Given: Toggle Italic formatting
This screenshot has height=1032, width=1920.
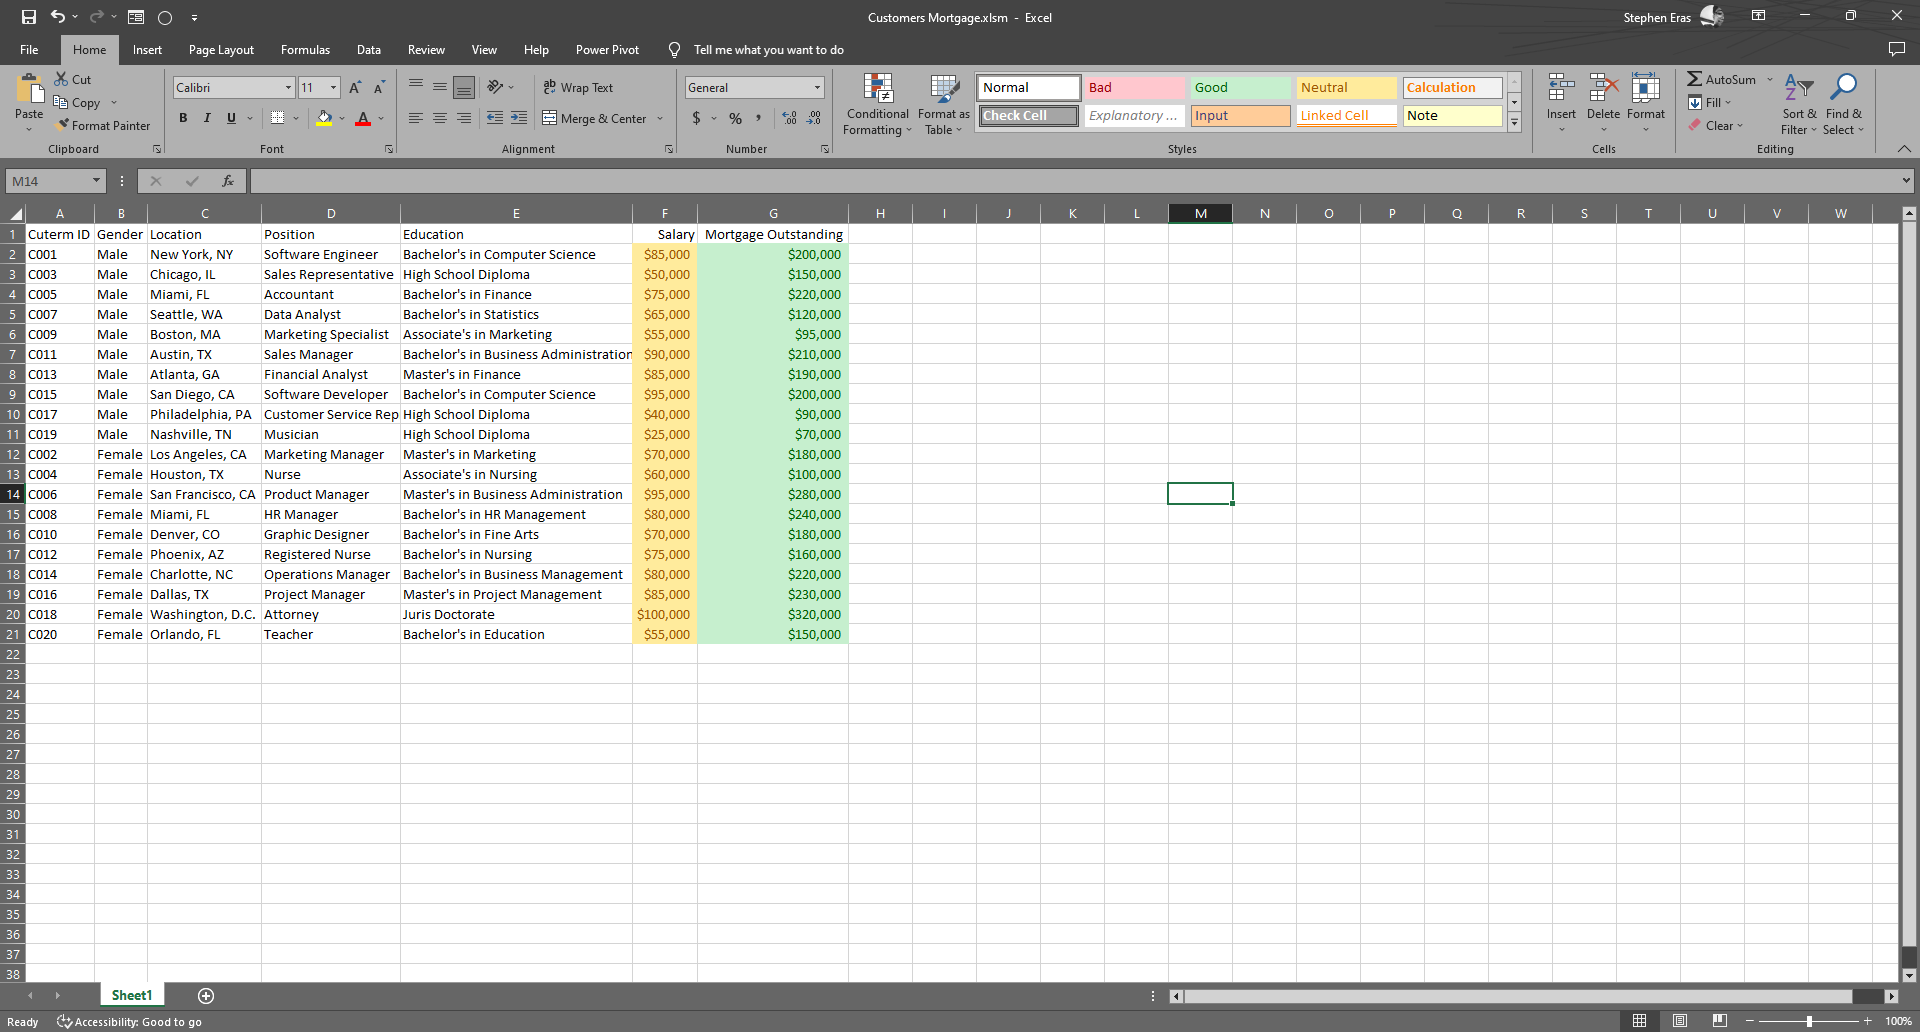Looking at the screenshot, I should pyautogui.click(x=207, y=118).
